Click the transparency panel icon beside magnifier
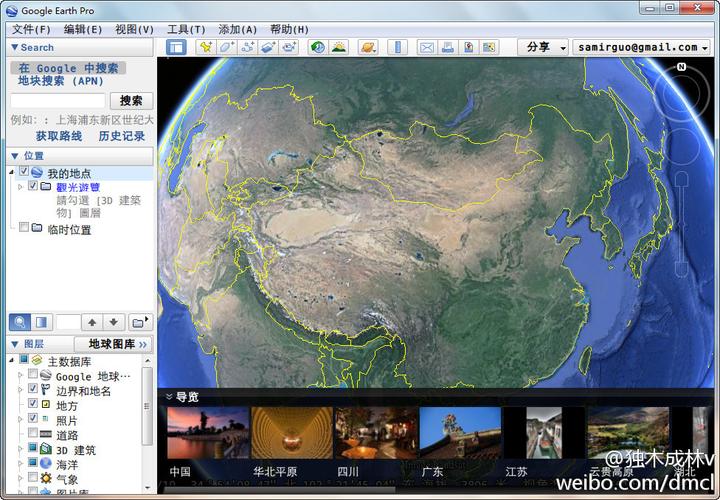The width and height of the screenshot is (720, 500). tap(42, 322)
